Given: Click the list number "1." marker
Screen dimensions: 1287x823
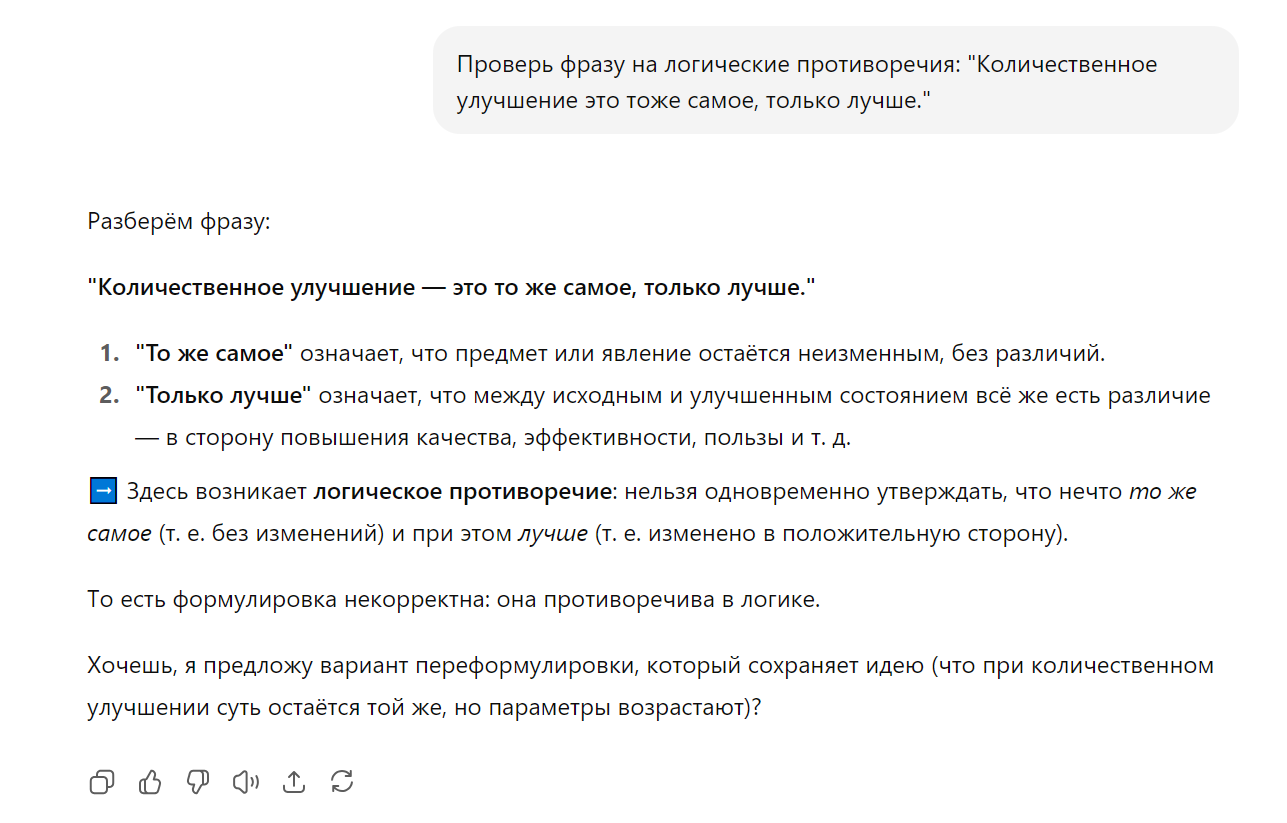Looking at the screenshot, I should pos(108,352).
